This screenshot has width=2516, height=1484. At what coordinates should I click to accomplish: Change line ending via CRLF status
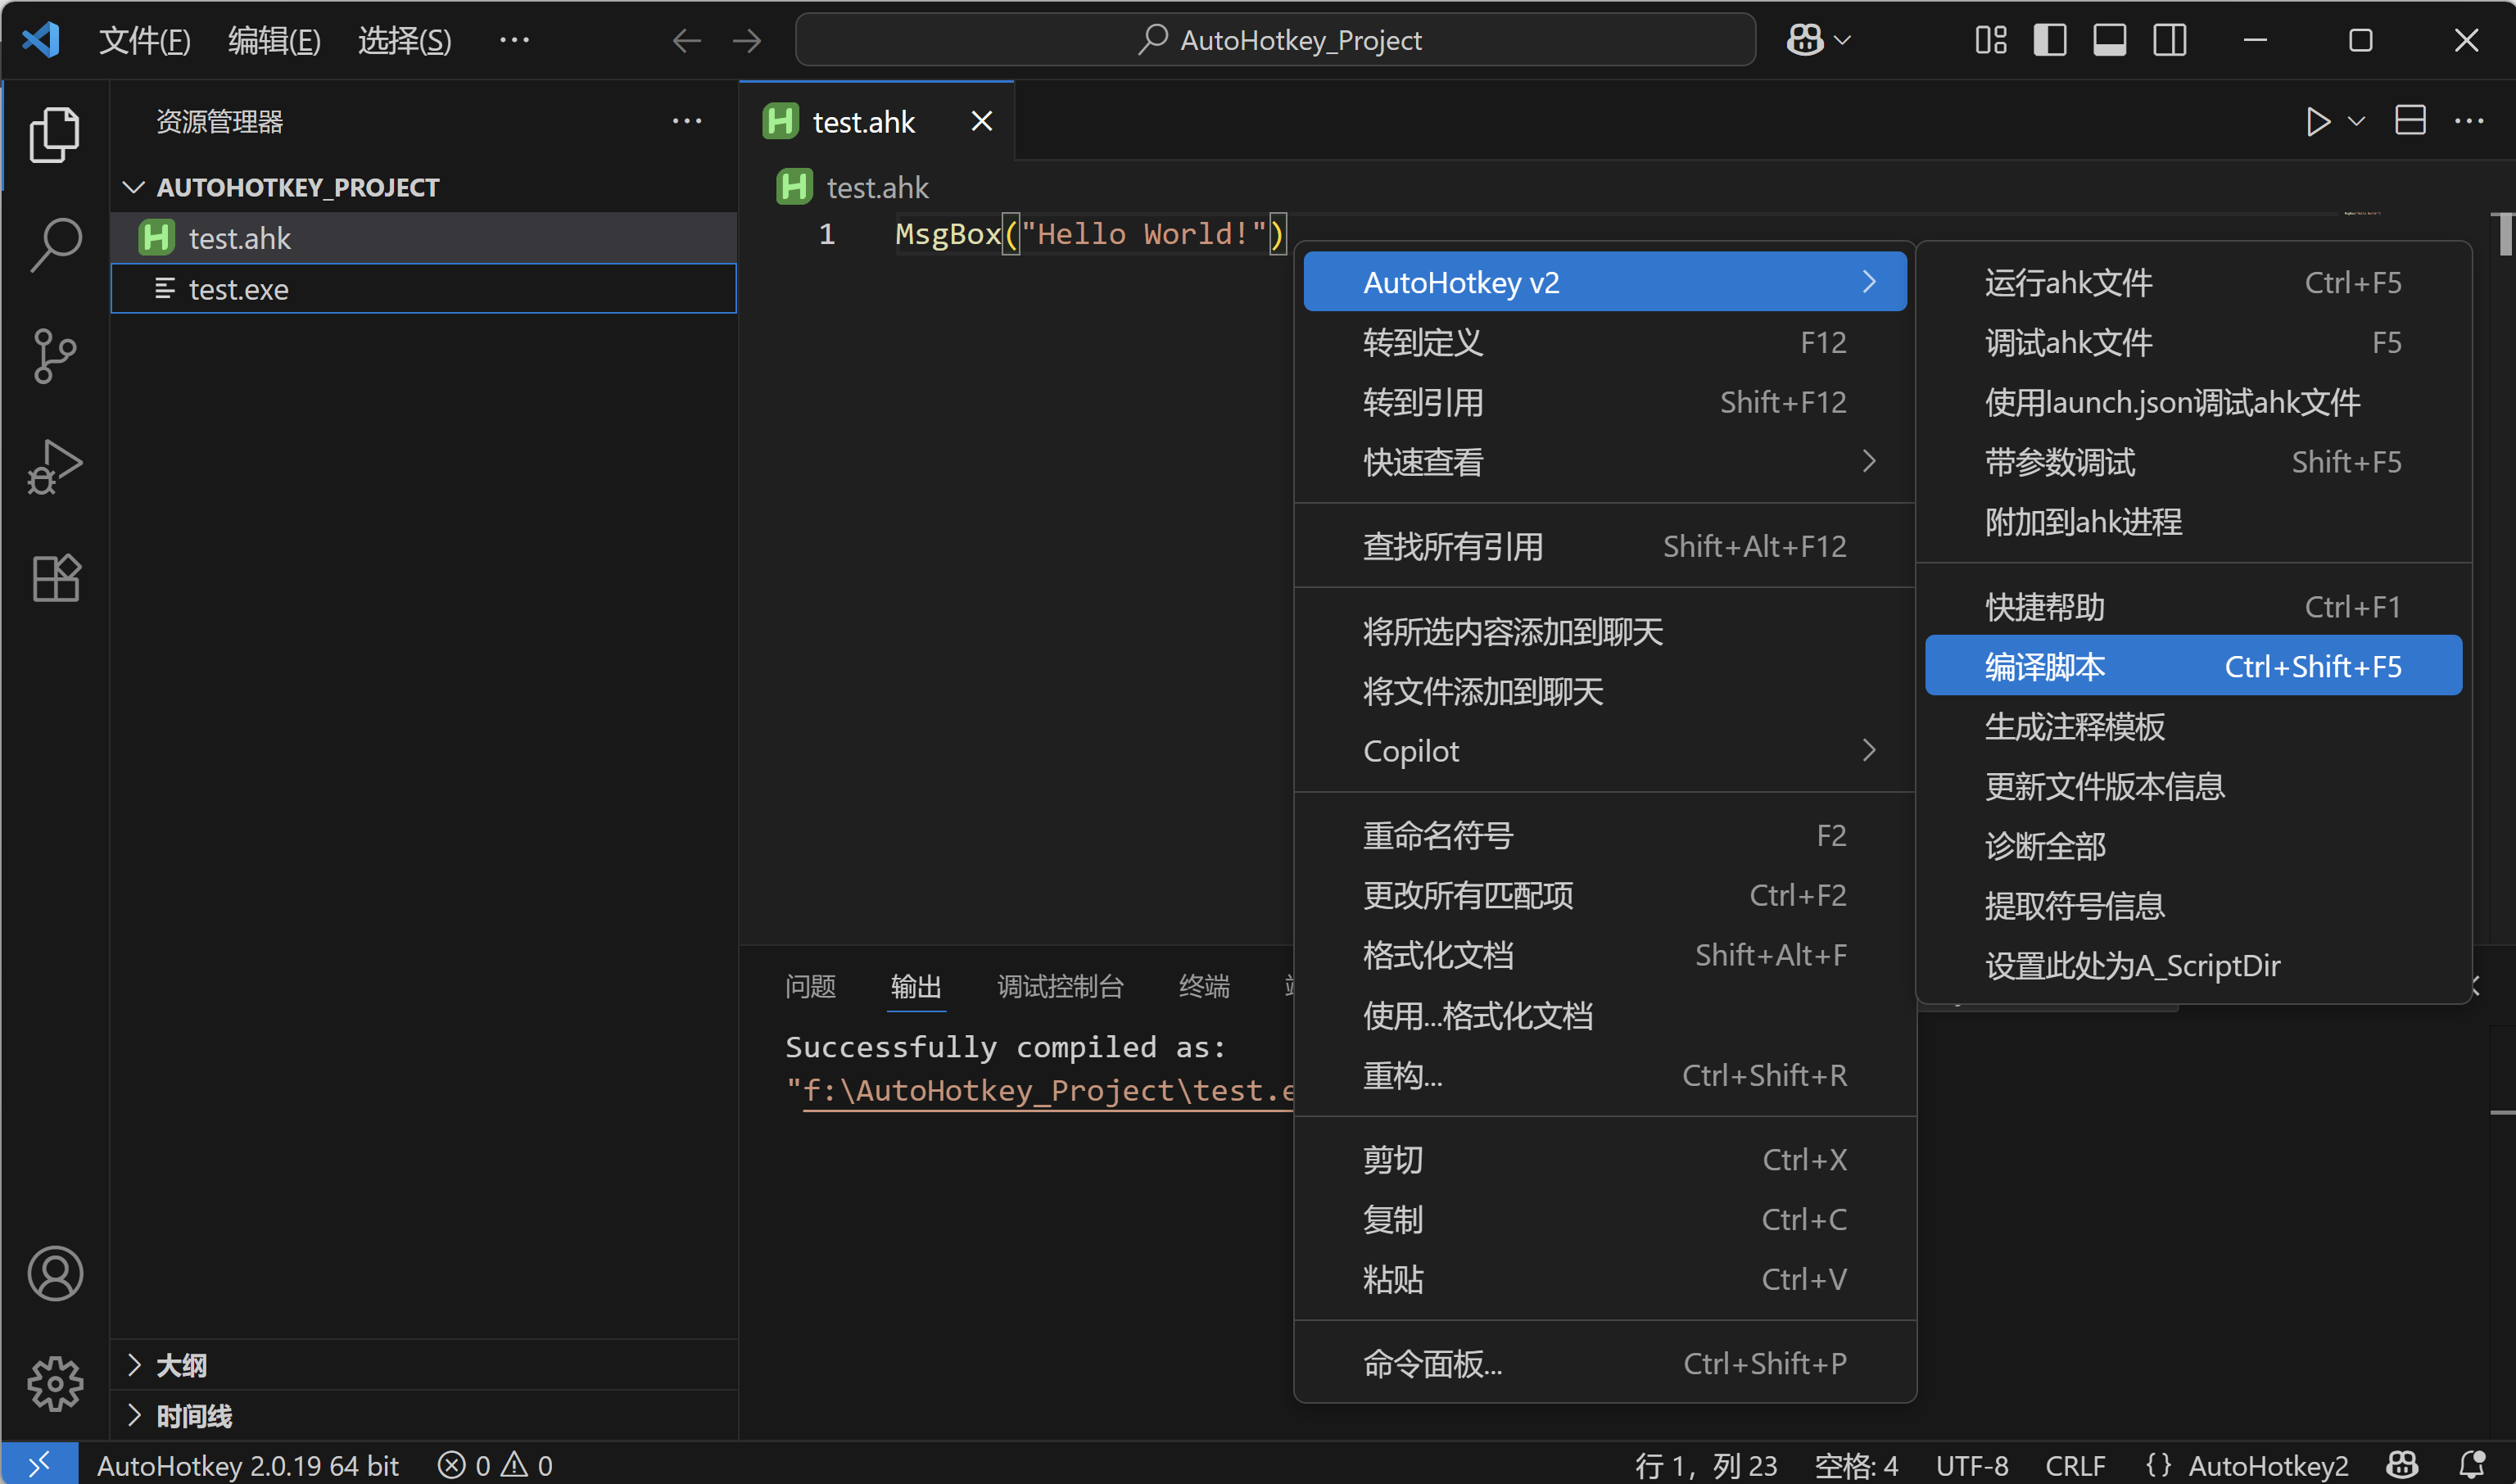click(x=2075, y=1465)
